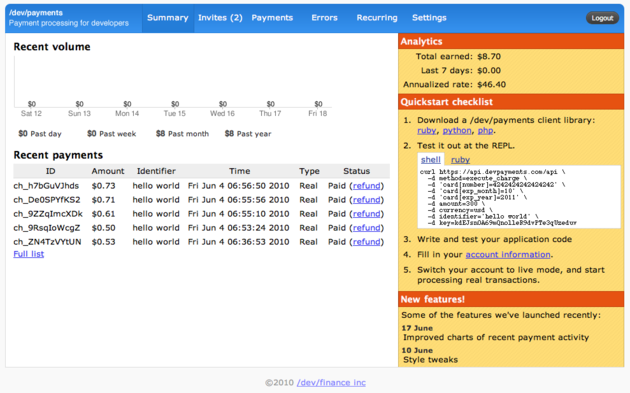Viewport: 630px width, 393px height.
Task: Download the ruby client library
Action: pyautogui.click(x=426, y=131)
